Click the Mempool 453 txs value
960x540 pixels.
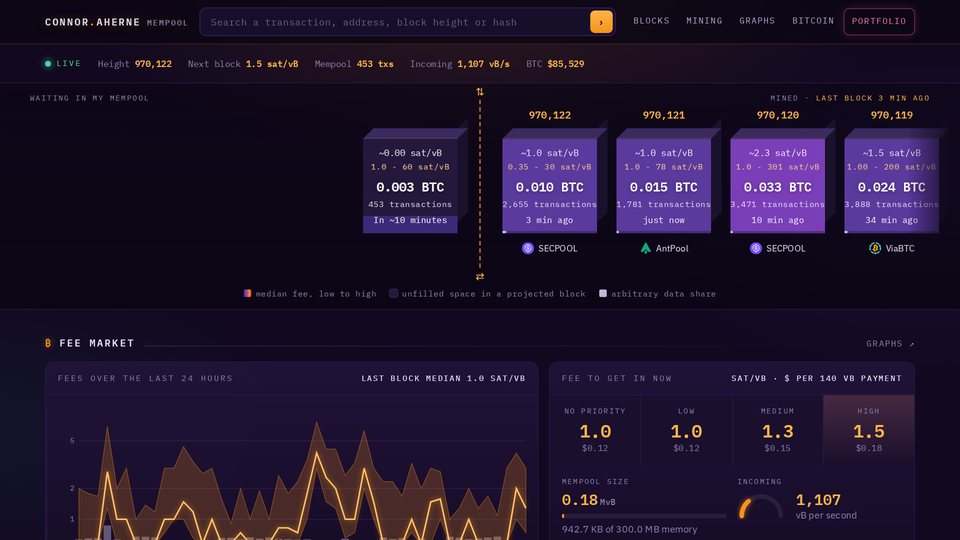[375, 64]
